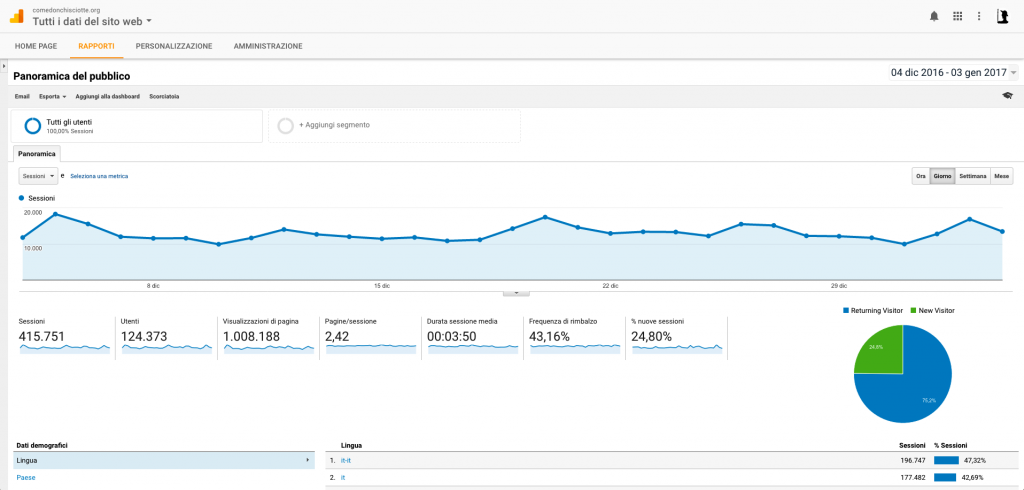Click the 22 dic chart axis label

click(611, 286)
